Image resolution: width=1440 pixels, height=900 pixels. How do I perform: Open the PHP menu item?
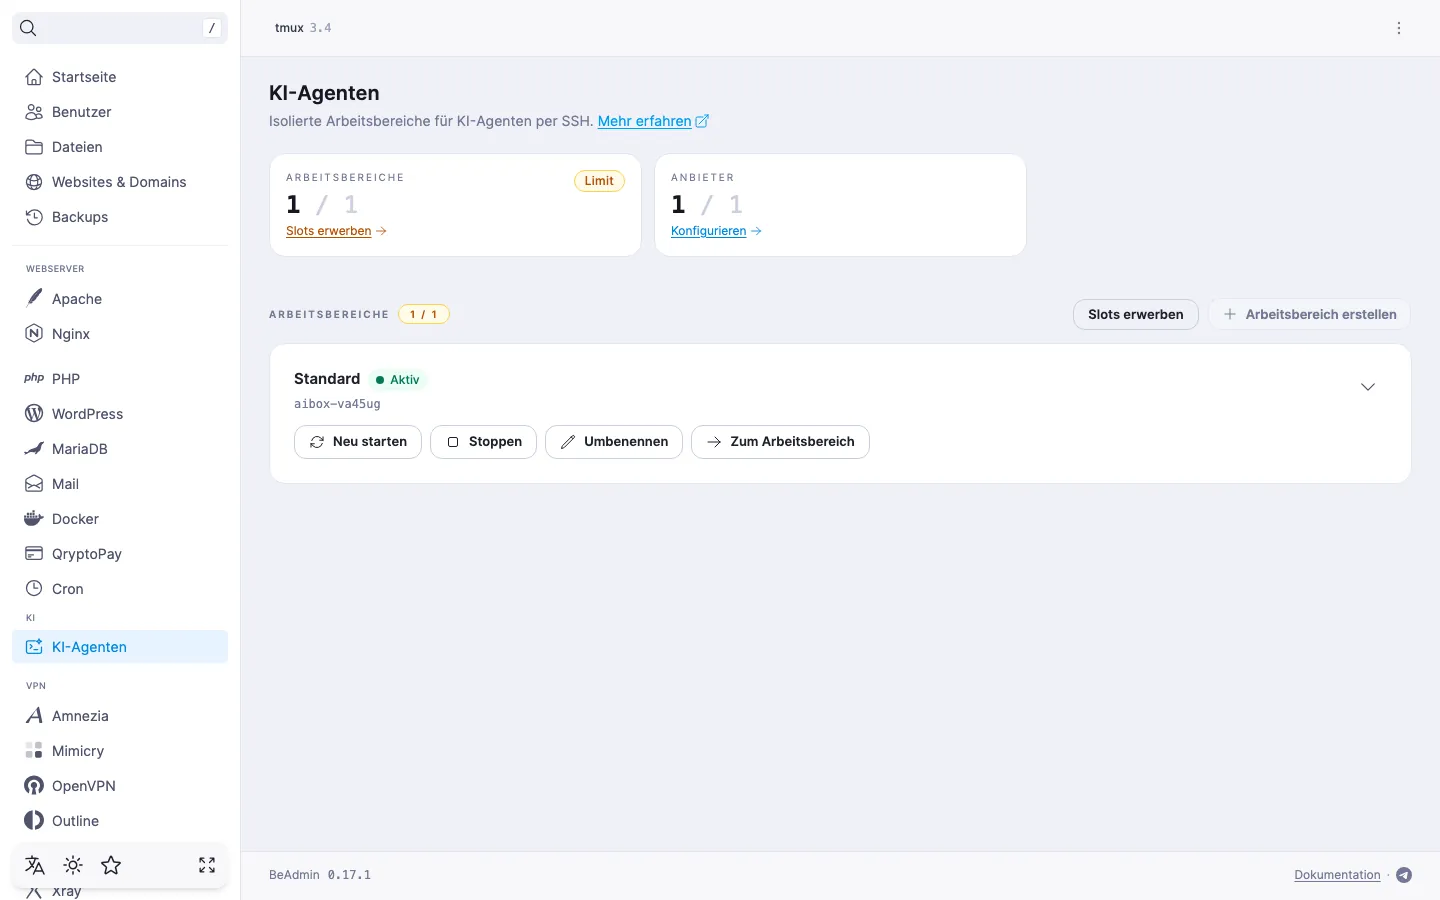click(120, 379)
